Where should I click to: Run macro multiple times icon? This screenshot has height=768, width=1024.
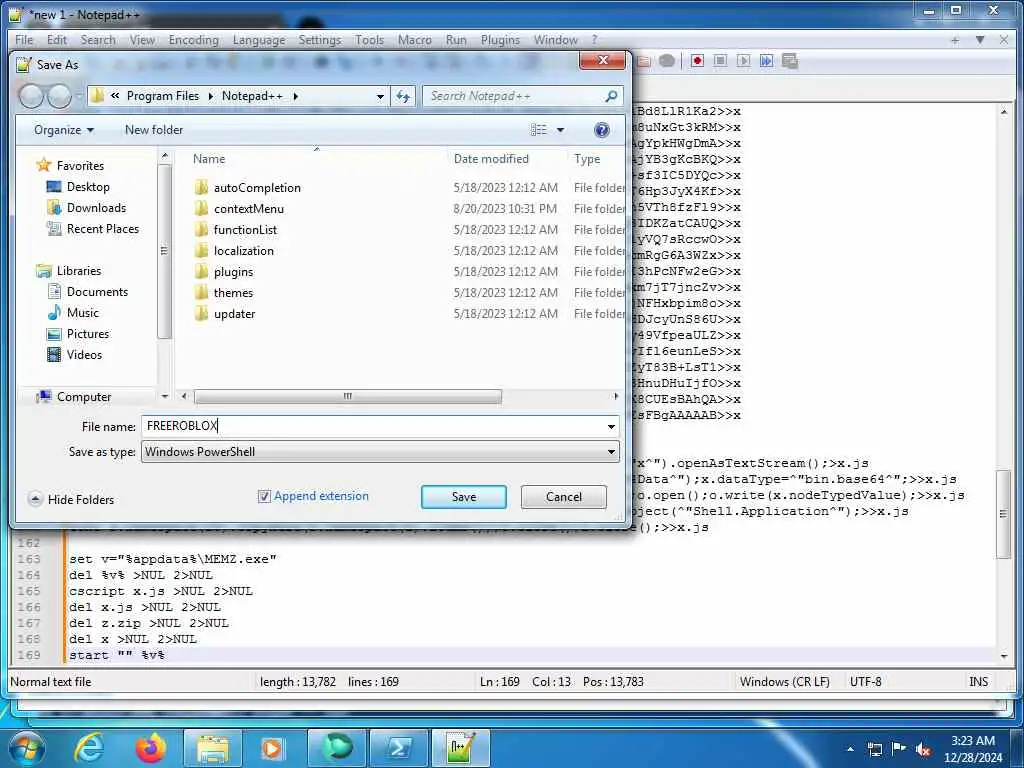click(766, 61)
